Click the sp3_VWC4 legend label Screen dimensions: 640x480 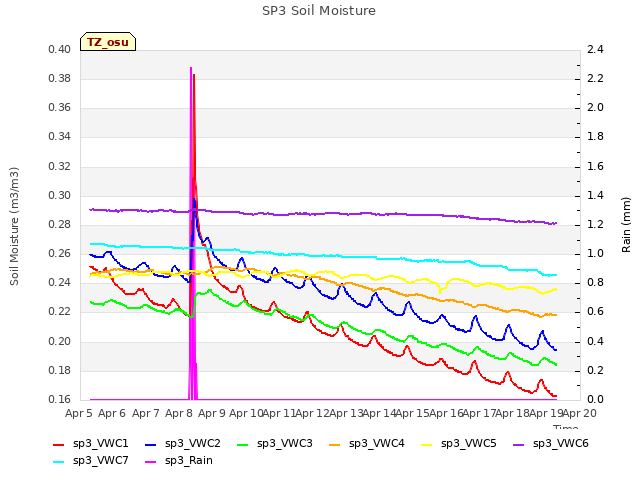376,444
